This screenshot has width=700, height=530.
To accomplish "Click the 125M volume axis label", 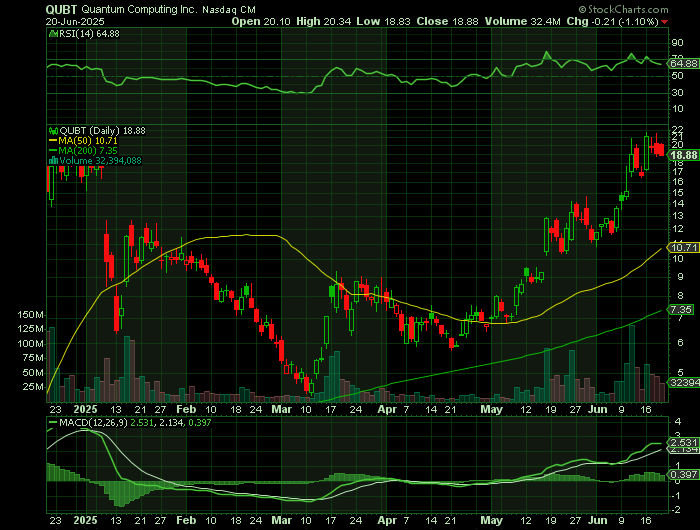I will 30,329.
